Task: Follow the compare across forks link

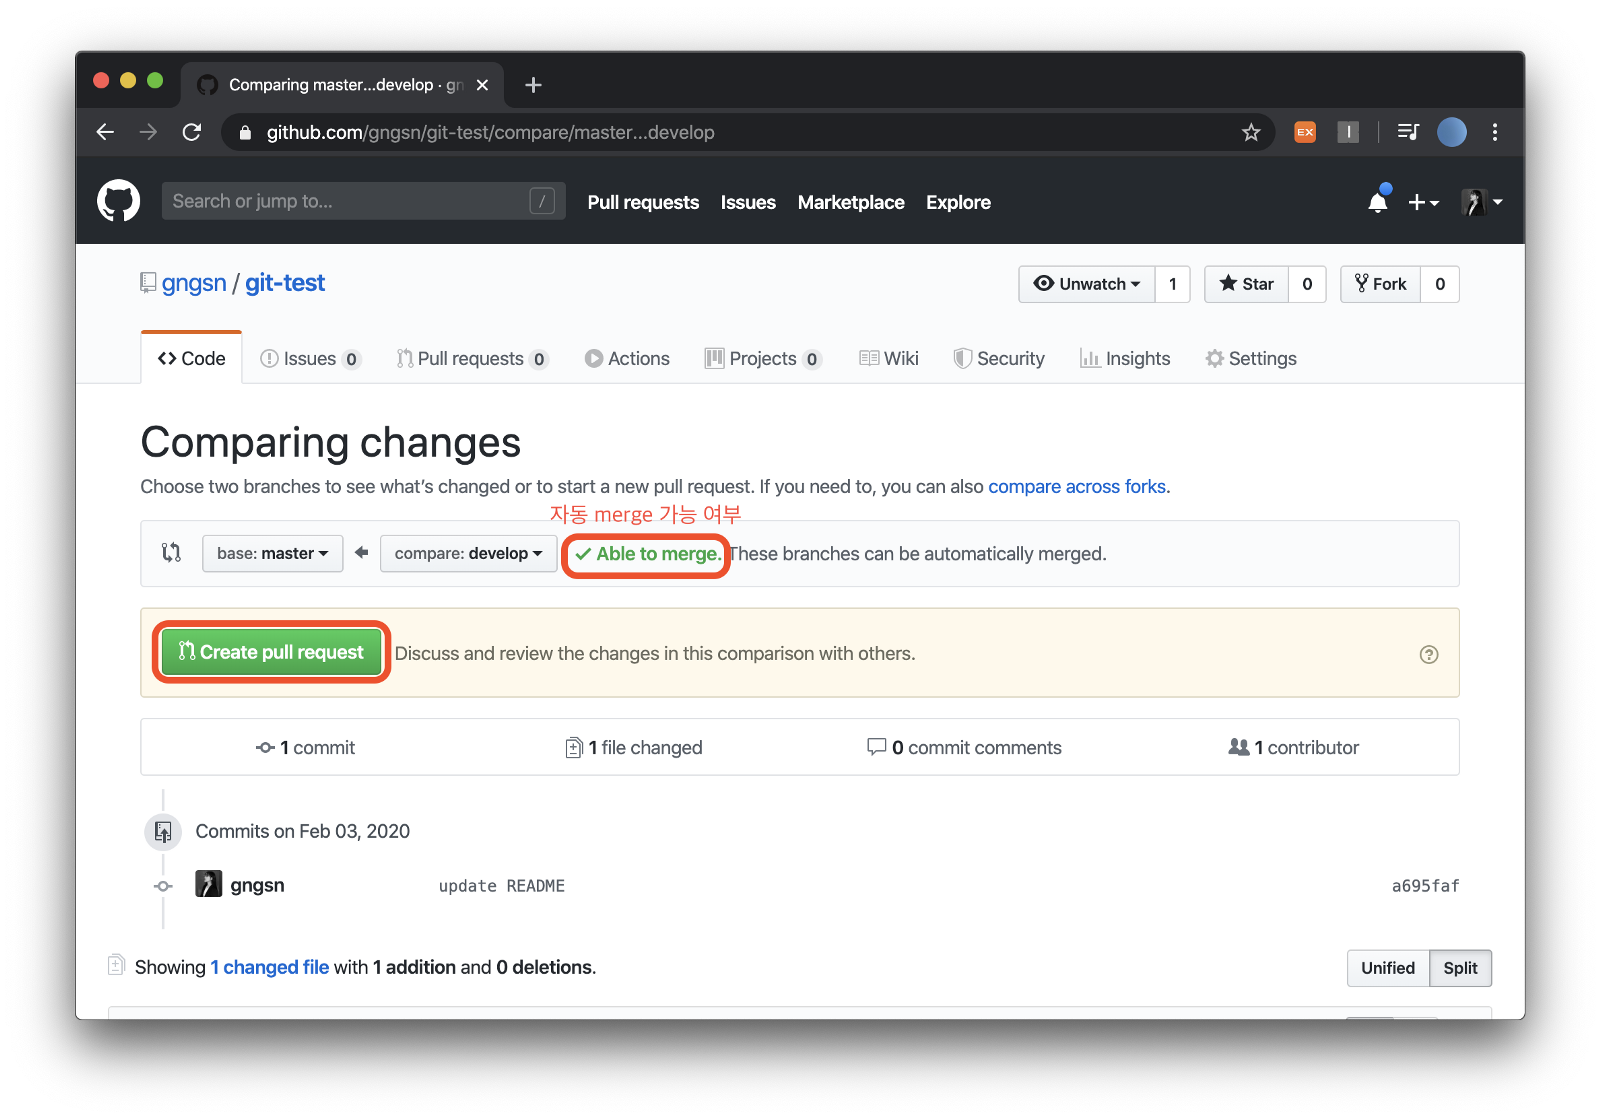Action: pos(1077,486)
